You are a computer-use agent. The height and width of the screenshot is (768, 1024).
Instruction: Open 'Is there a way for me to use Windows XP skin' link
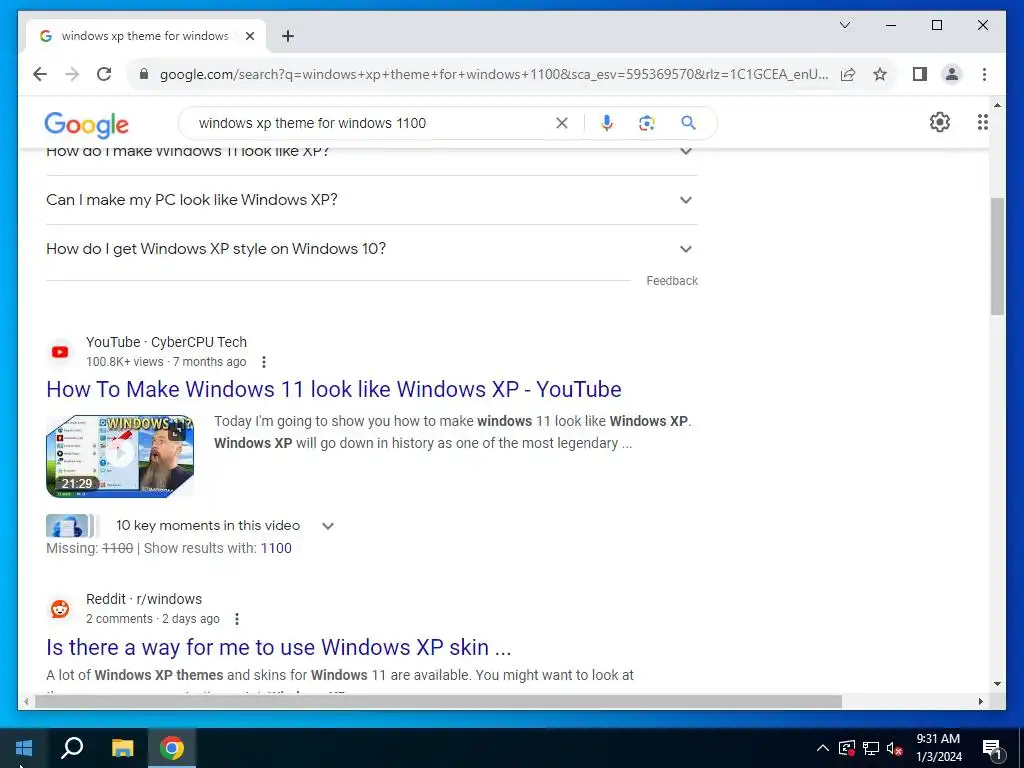coord(278,647)
